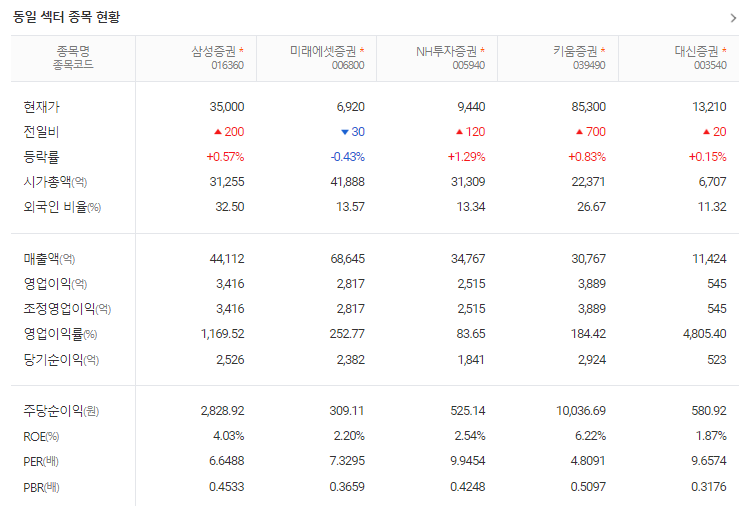Click the 등락률 row label

tap(41, 157)
